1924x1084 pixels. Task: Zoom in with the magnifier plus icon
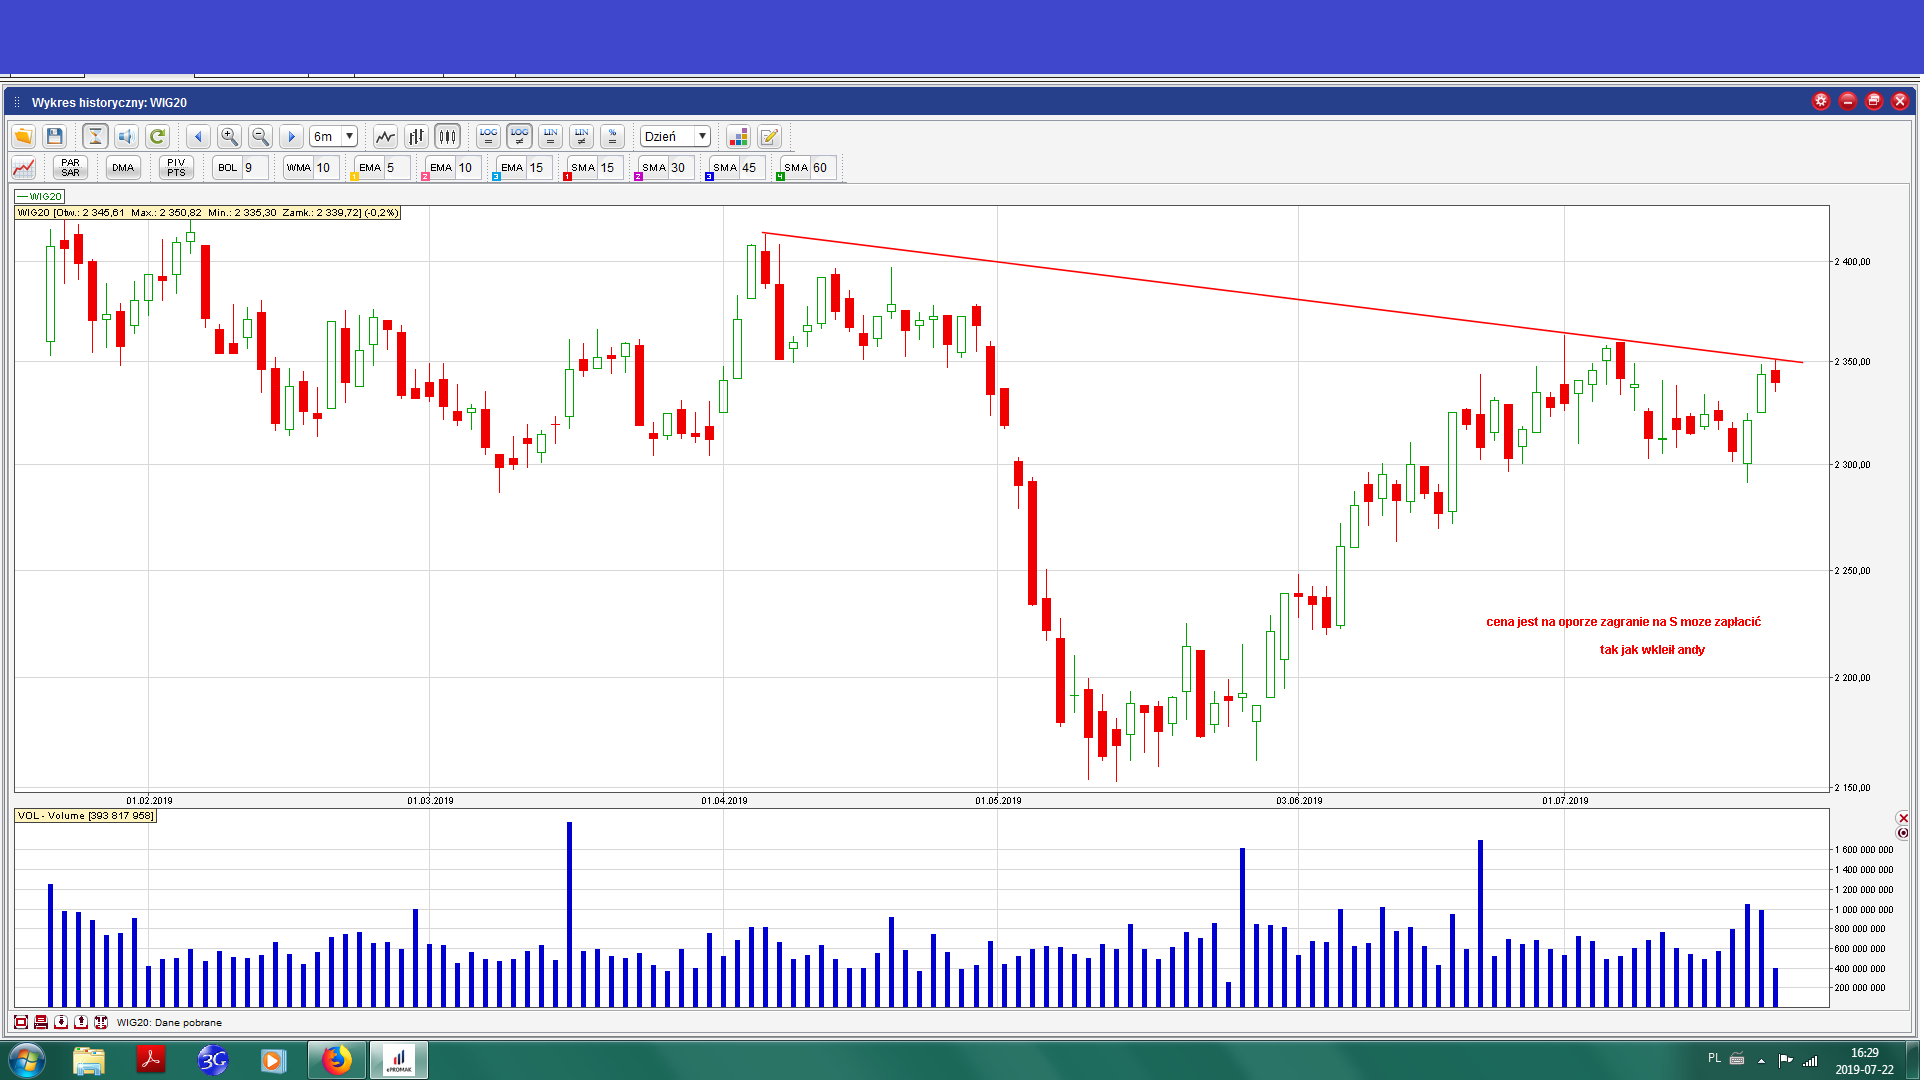coord(229,137)
